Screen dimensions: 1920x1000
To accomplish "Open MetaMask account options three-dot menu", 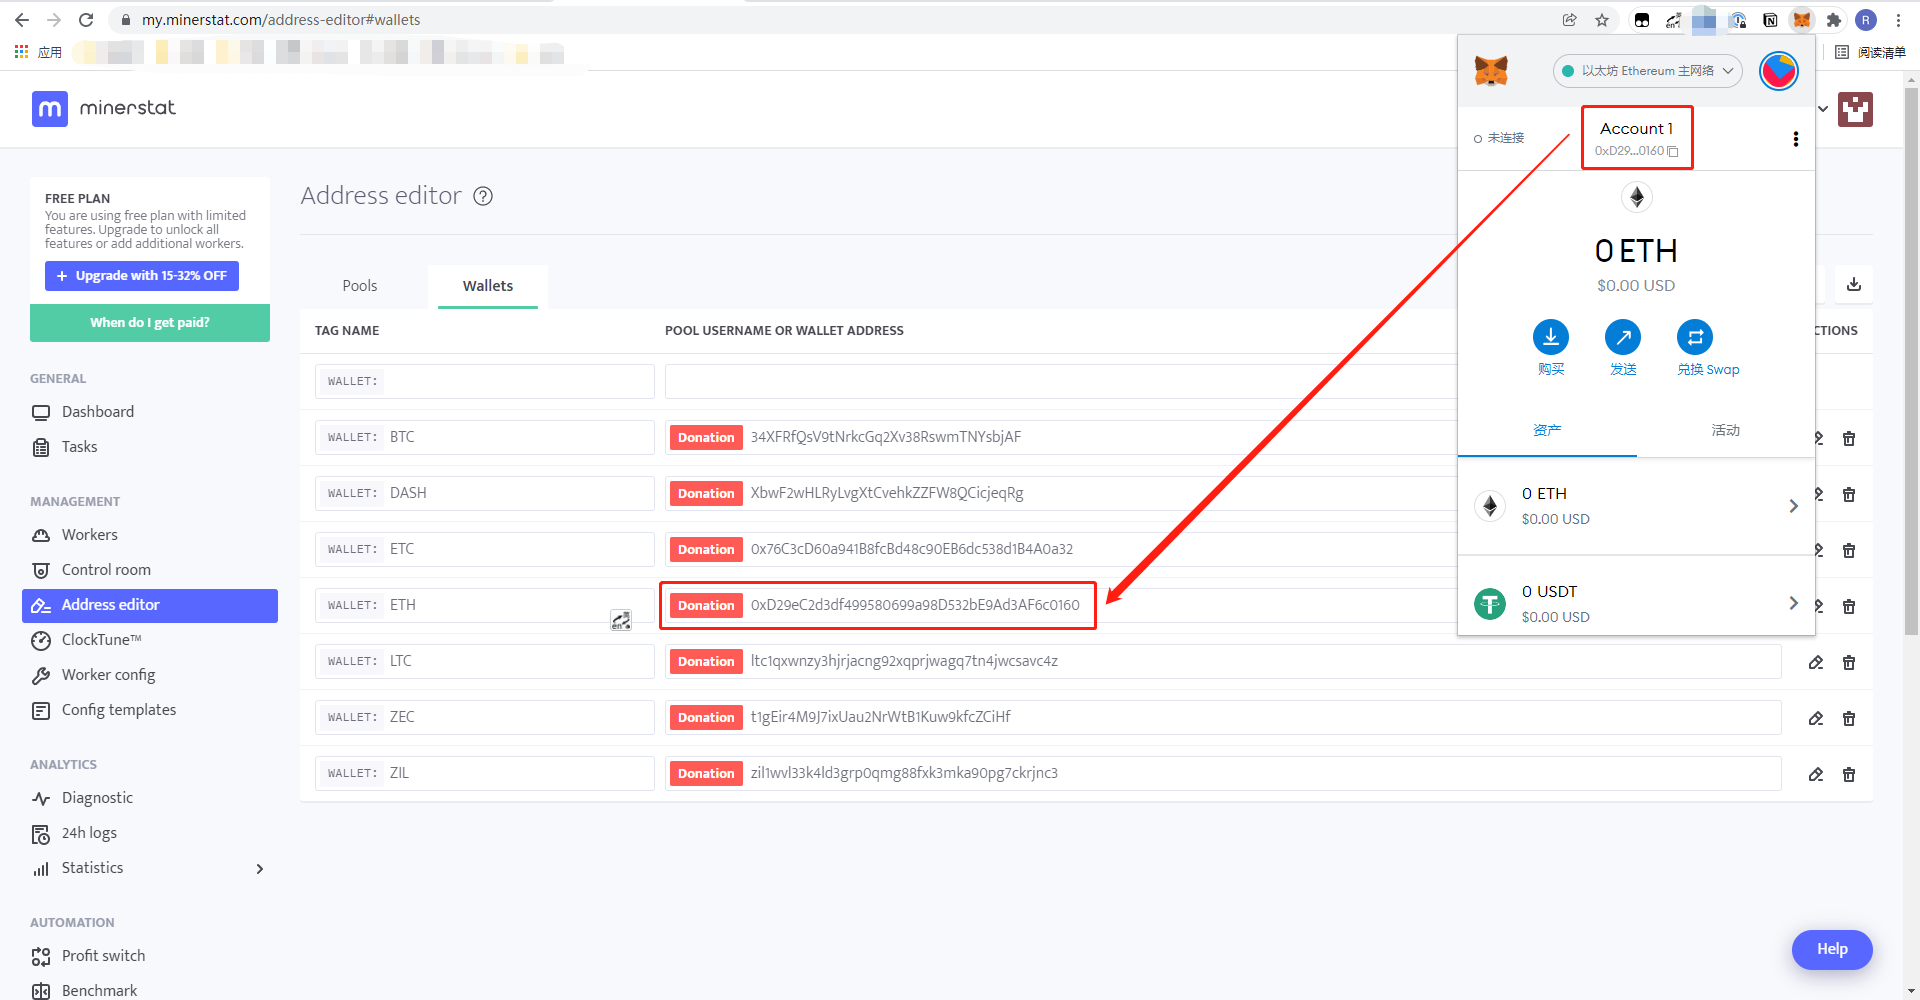I will coord(1796,139).
